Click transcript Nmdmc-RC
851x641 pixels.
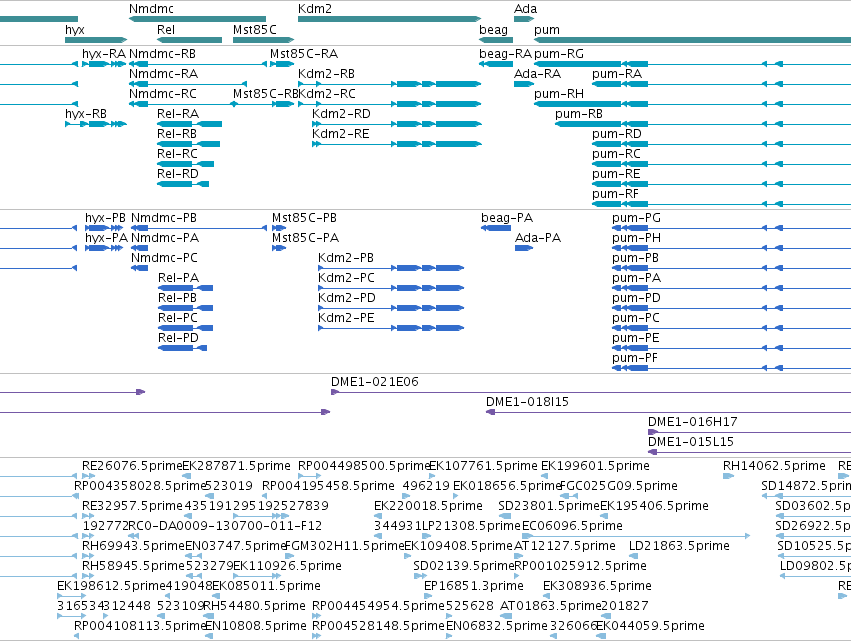tap(163, 94)
